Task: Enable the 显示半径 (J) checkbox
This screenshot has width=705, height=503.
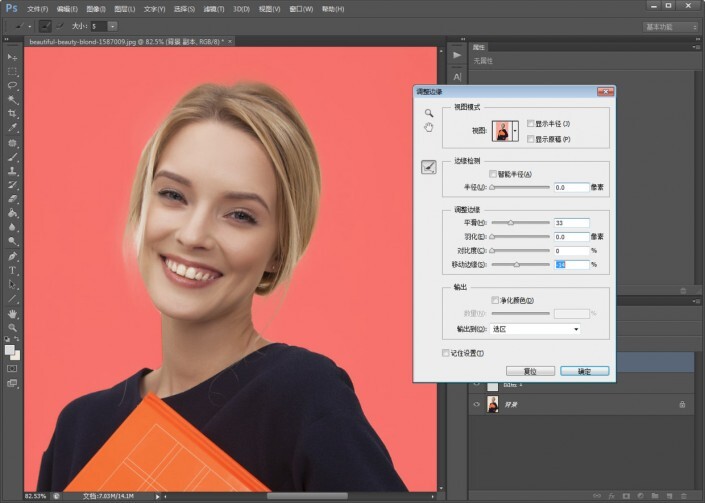Action: click(530, 123)
